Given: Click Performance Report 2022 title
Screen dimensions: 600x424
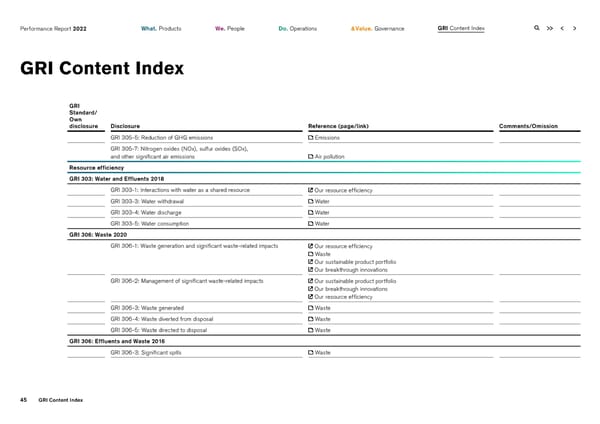Looking at the screenshot, I should [53, 29].
